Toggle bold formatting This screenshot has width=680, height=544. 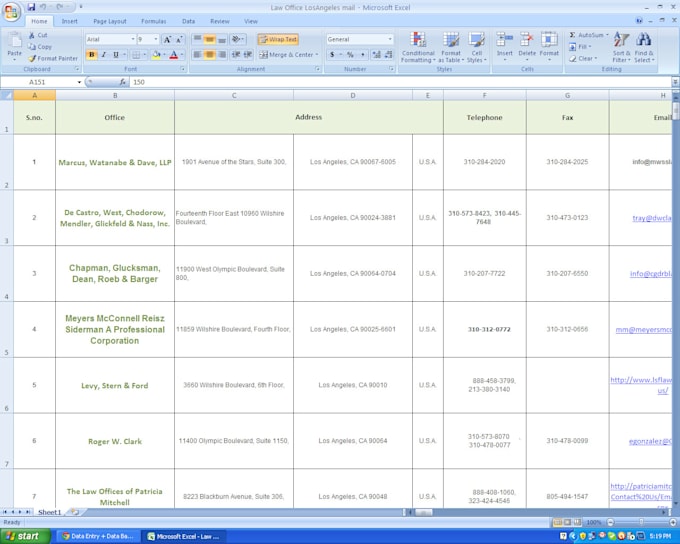tap(92, 55)
